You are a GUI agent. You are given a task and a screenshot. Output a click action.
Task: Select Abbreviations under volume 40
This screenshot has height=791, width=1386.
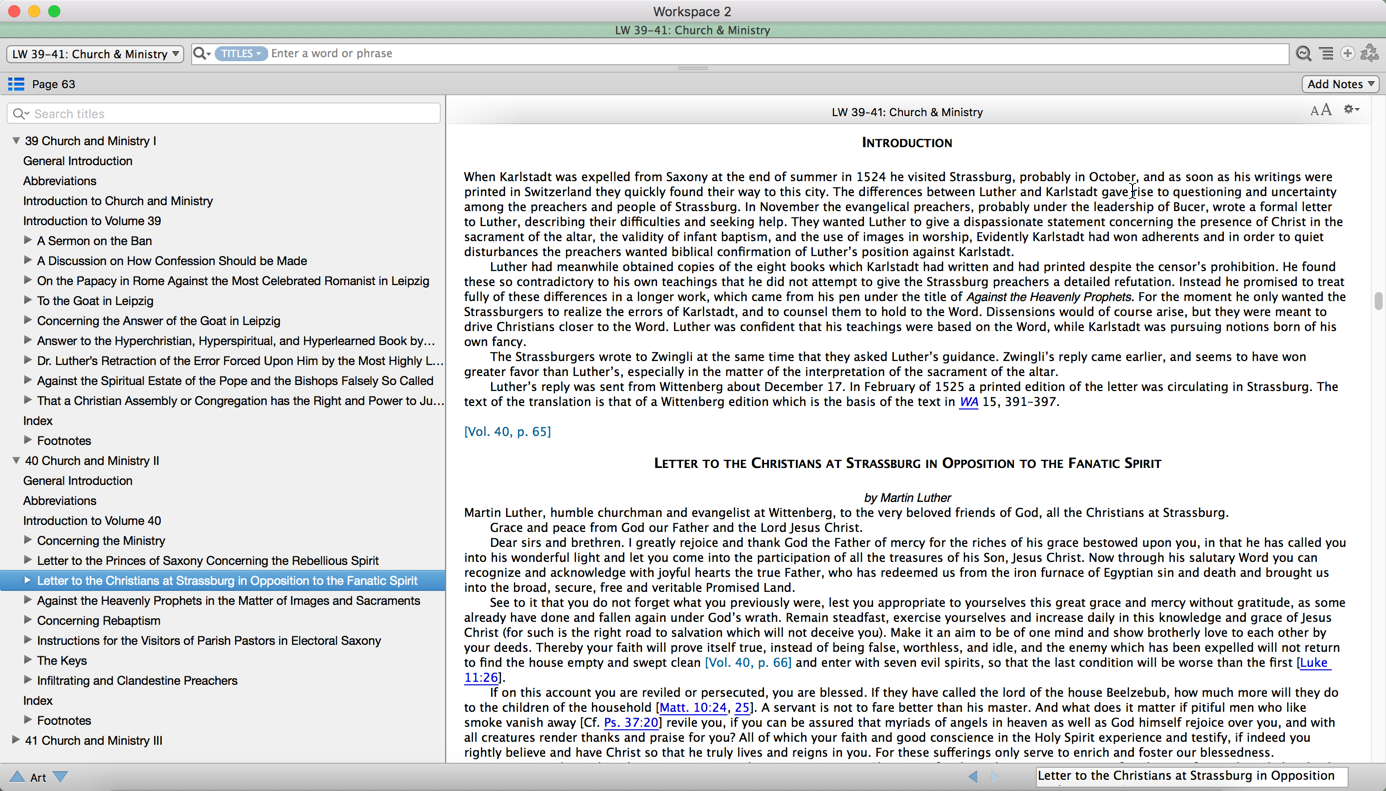[60, 501]
